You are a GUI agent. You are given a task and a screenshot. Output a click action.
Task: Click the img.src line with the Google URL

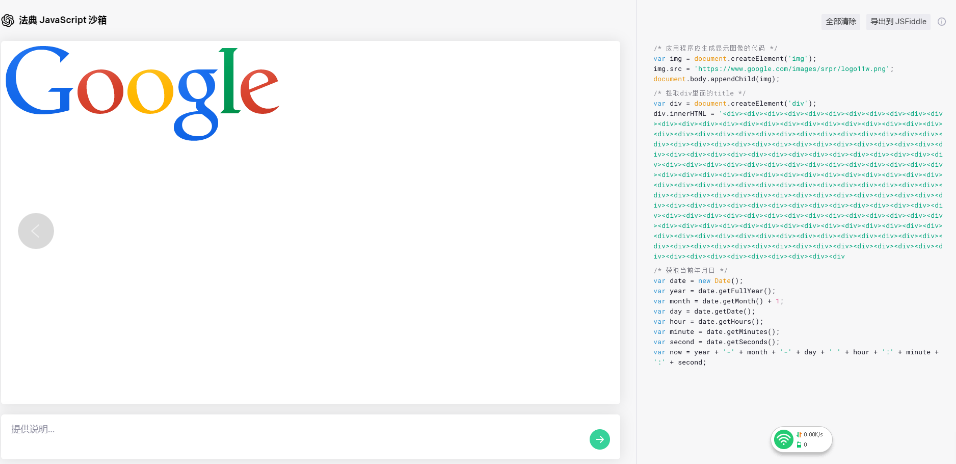pyautogui.click(x=774, y=69)
